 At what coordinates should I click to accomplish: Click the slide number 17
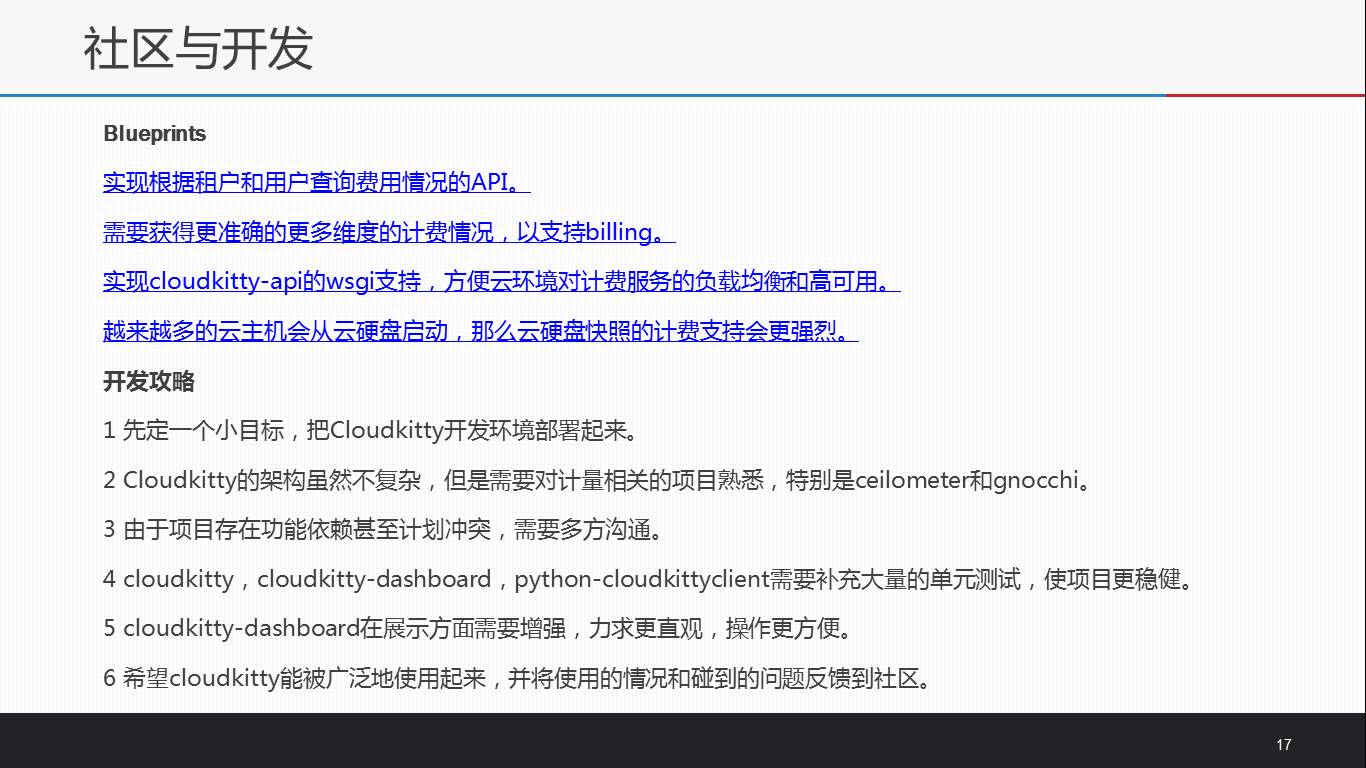1284,744
